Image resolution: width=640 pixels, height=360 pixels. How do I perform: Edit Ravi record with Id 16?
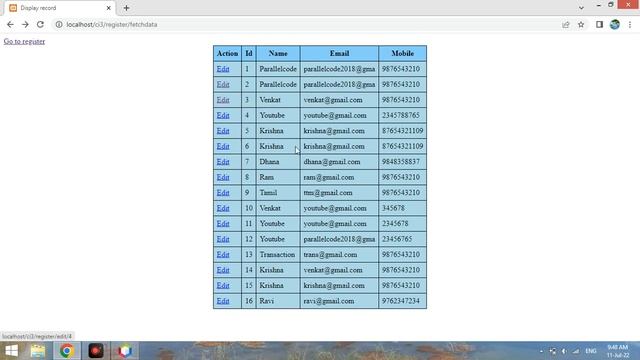click(x=223, y=301)
